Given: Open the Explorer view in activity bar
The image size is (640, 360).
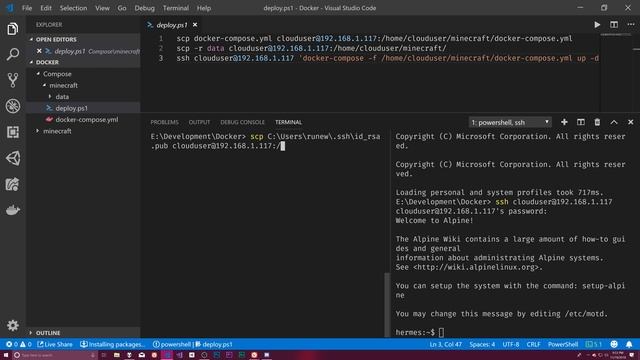Looking at the screenshot, I should (13, 29).
